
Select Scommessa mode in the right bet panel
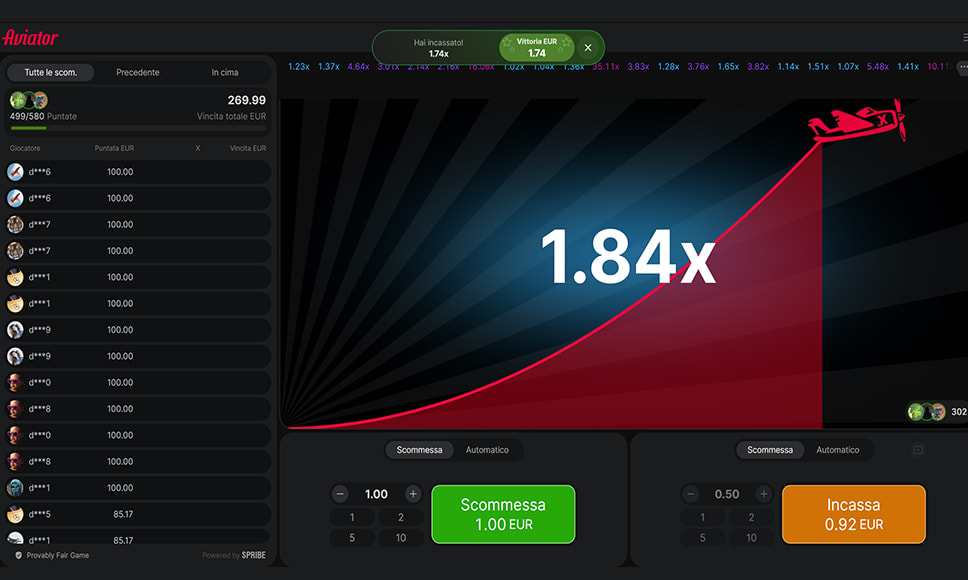(x=770, y=450)
